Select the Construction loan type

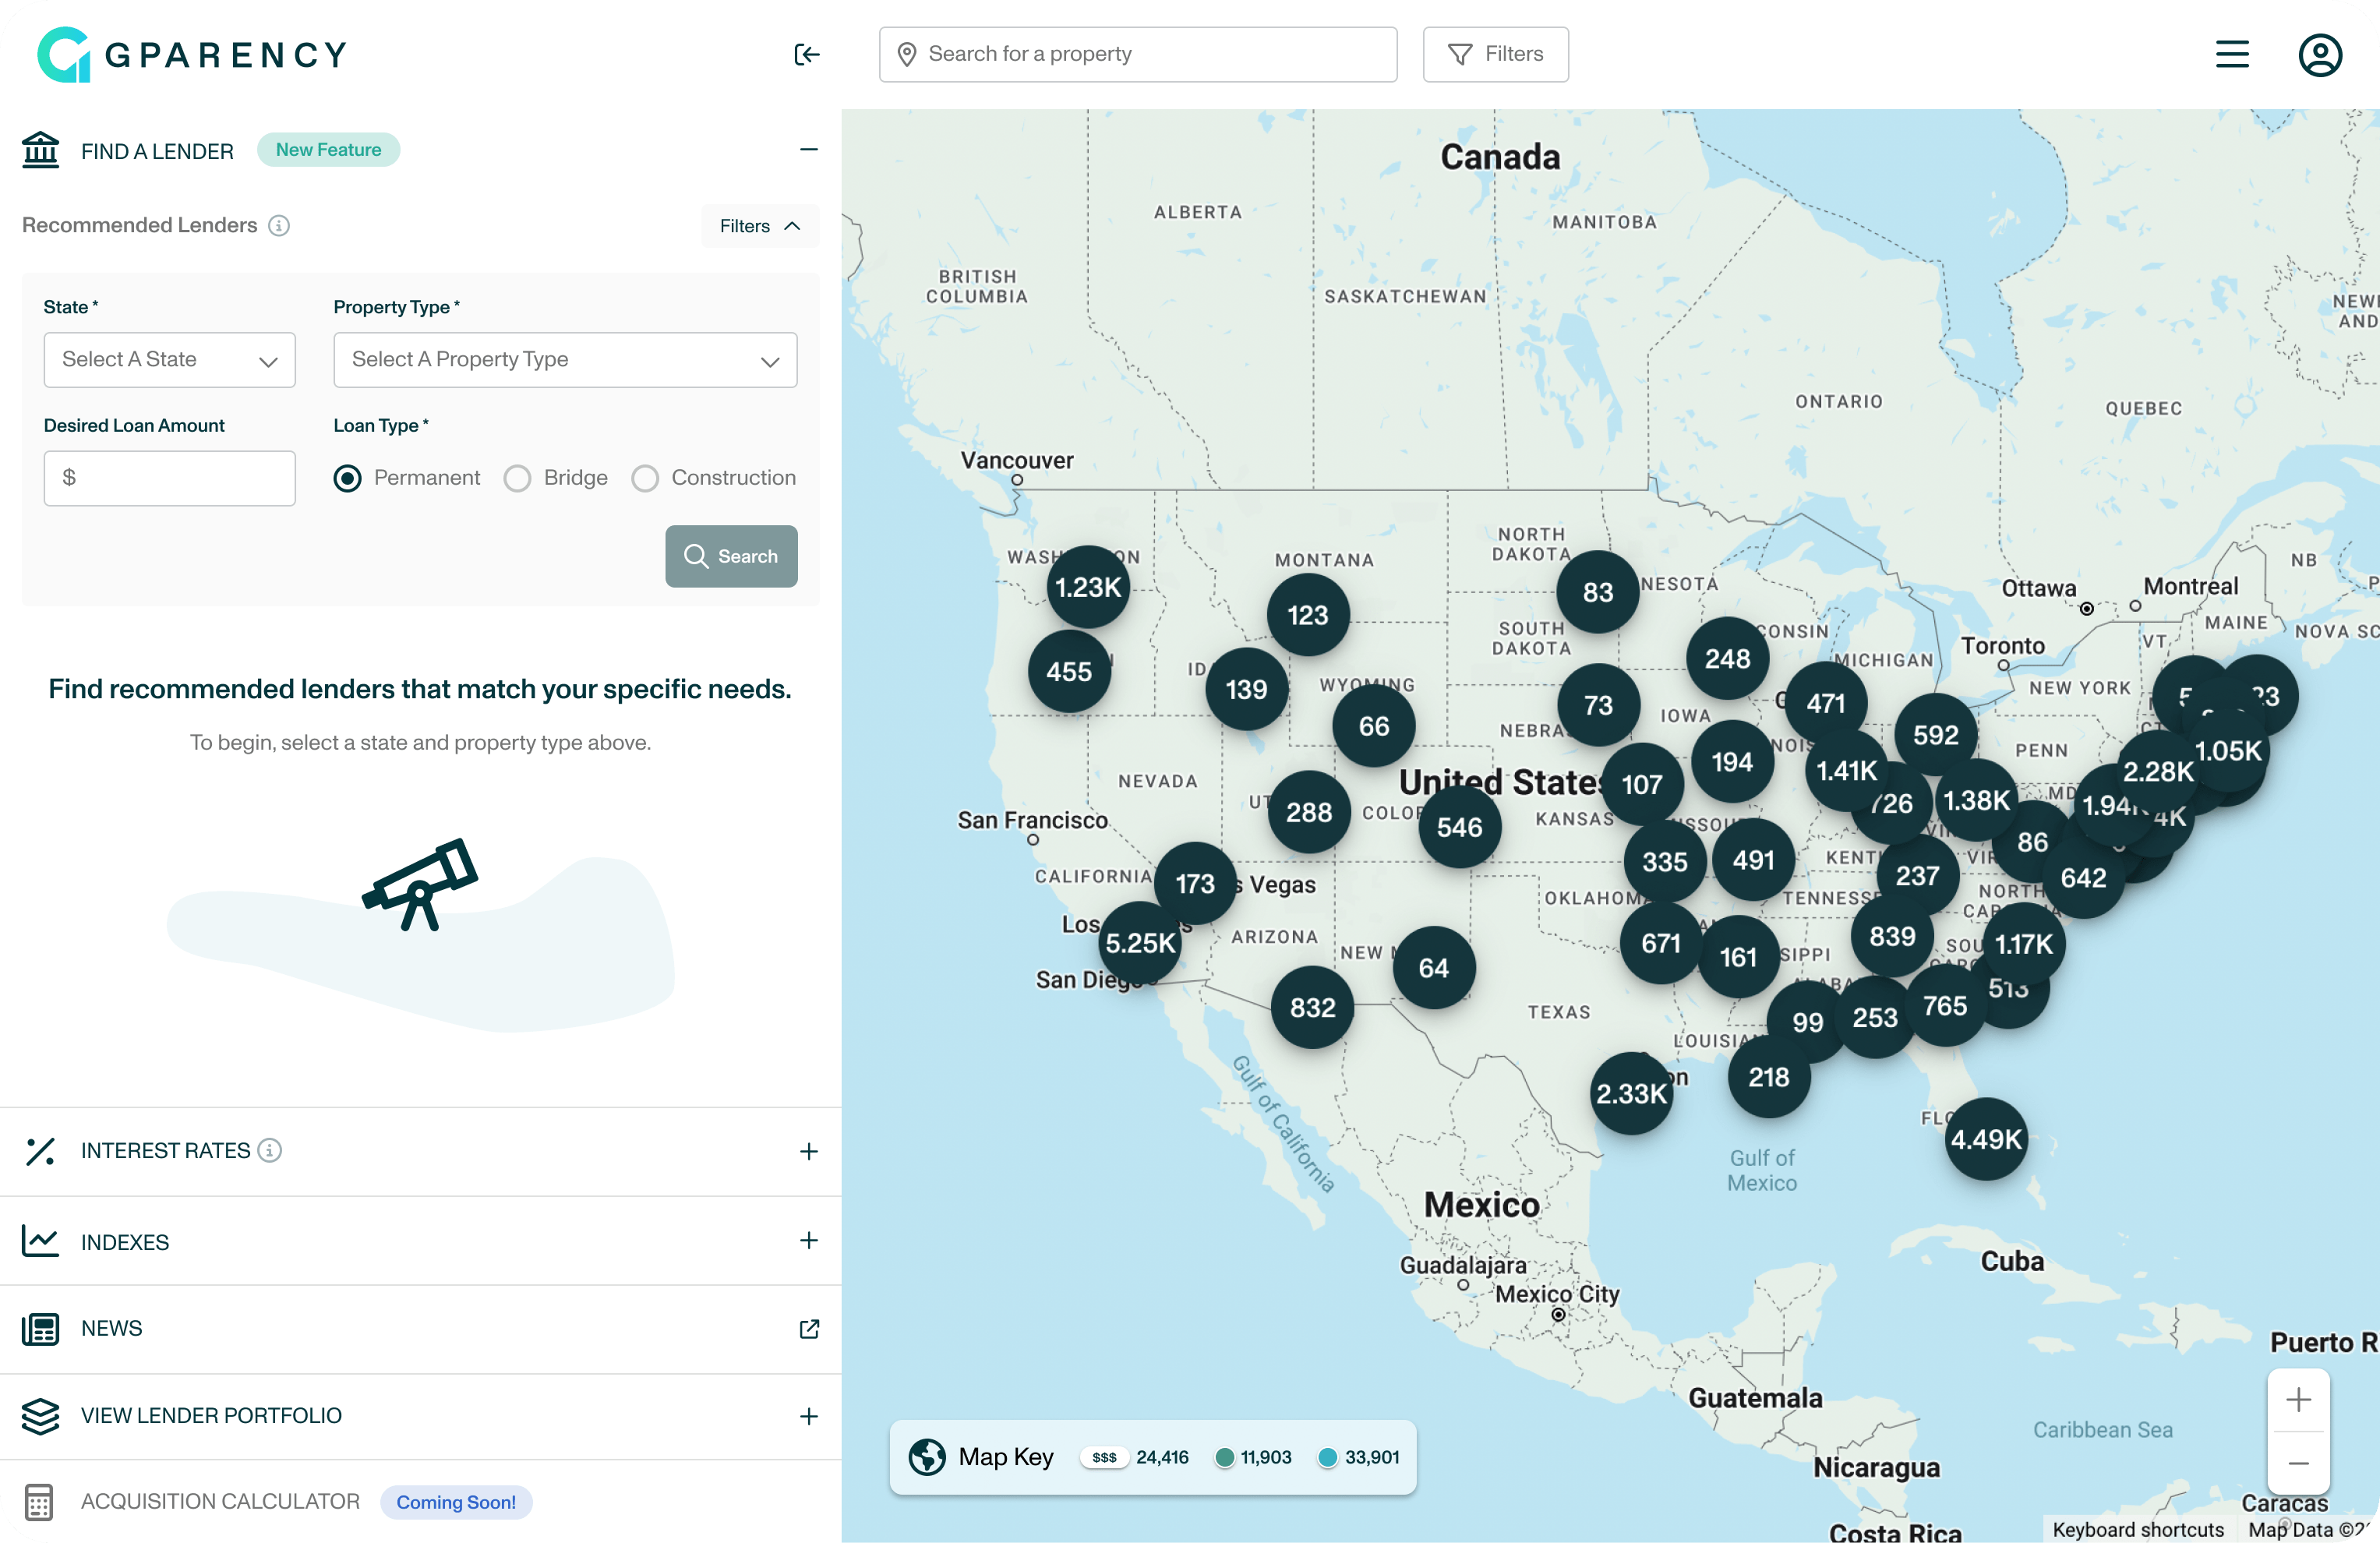point(645,478)
